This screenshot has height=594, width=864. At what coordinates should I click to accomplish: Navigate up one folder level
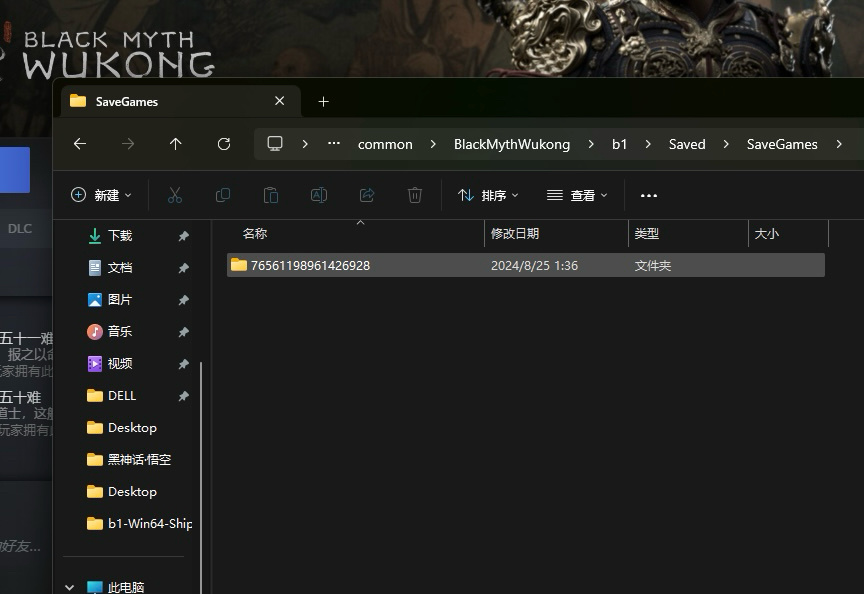pyautogui.click(x=175, y=144)
